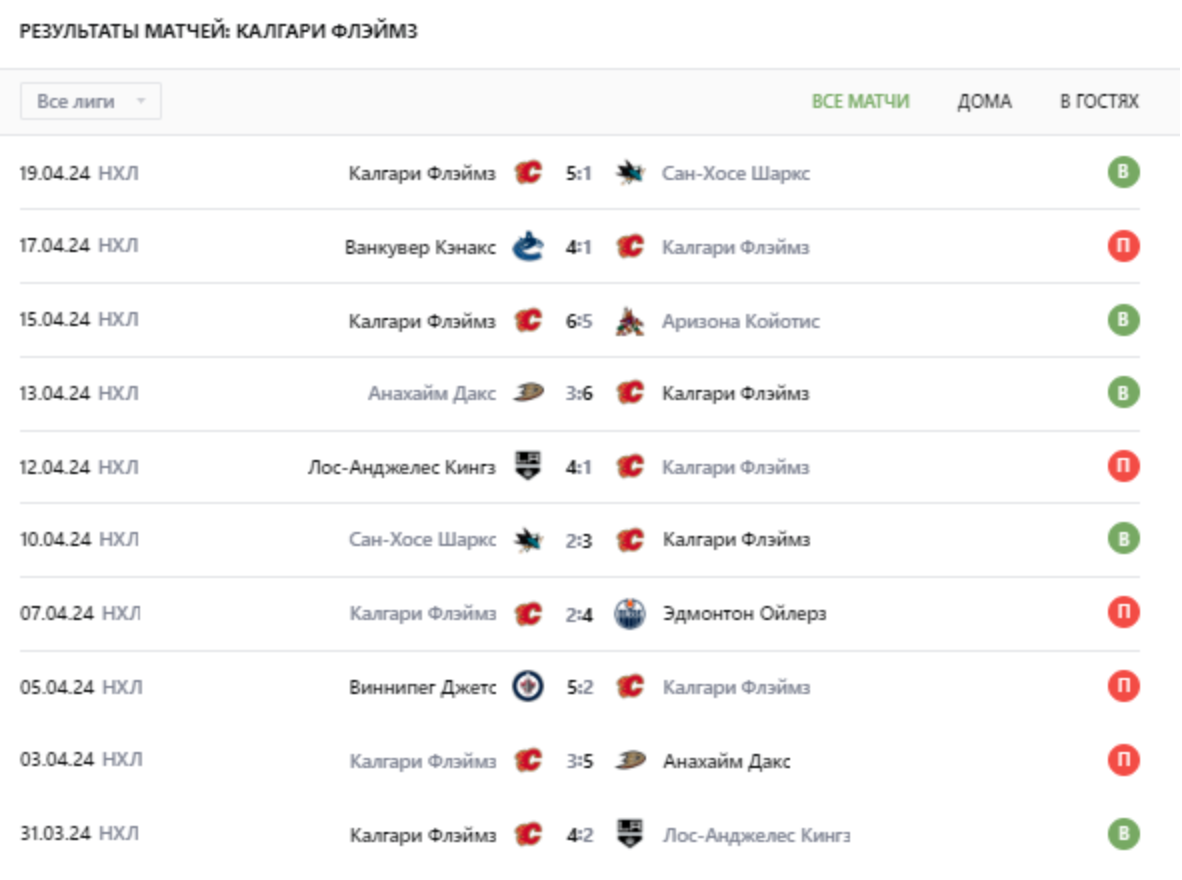Screen dimensions: 1182x880
Task: Click the "НХЛ" league label for 31.03.24
Action: pos(122,834)
